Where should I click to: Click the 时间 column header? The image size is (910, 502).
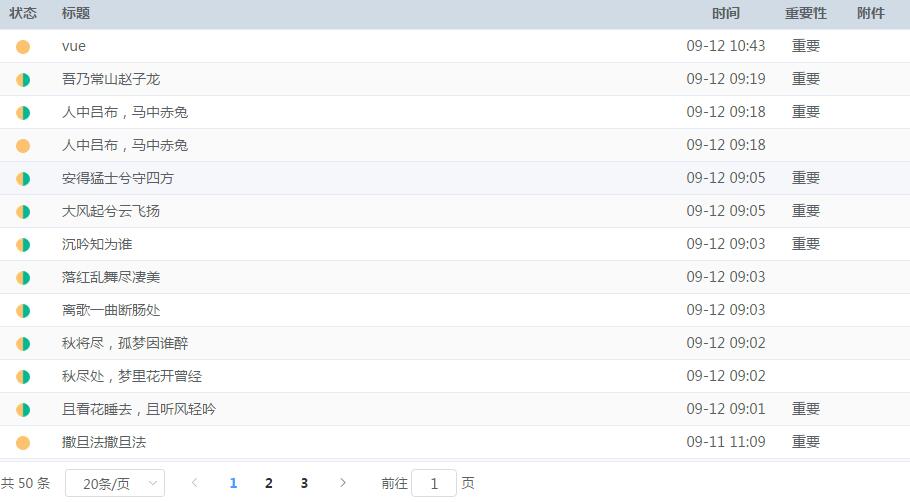726,13
